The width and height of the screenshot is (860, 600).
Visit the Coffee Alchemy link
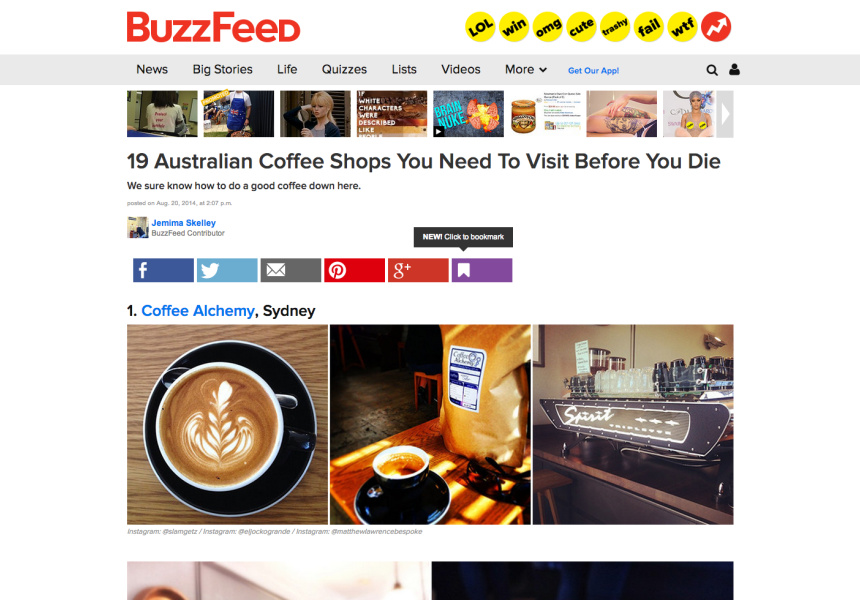[x=198, y=311]
